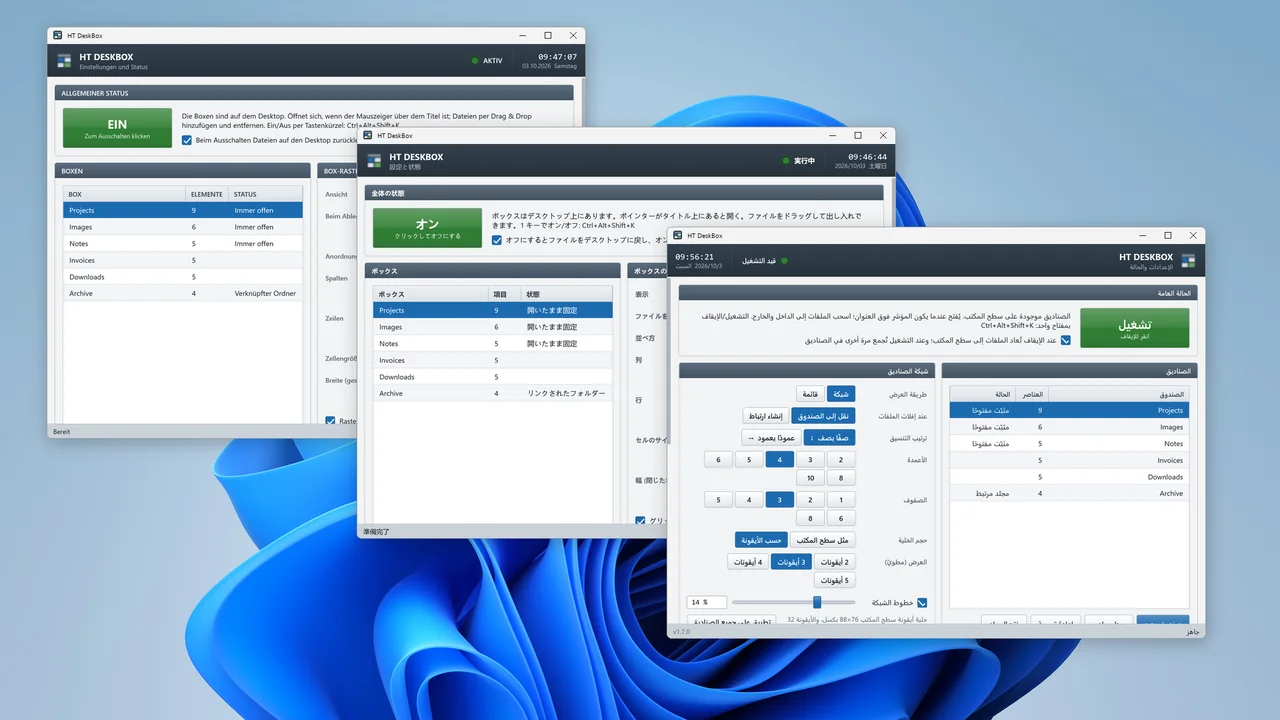Select the Archive row in German window

[x=183, y=293]
